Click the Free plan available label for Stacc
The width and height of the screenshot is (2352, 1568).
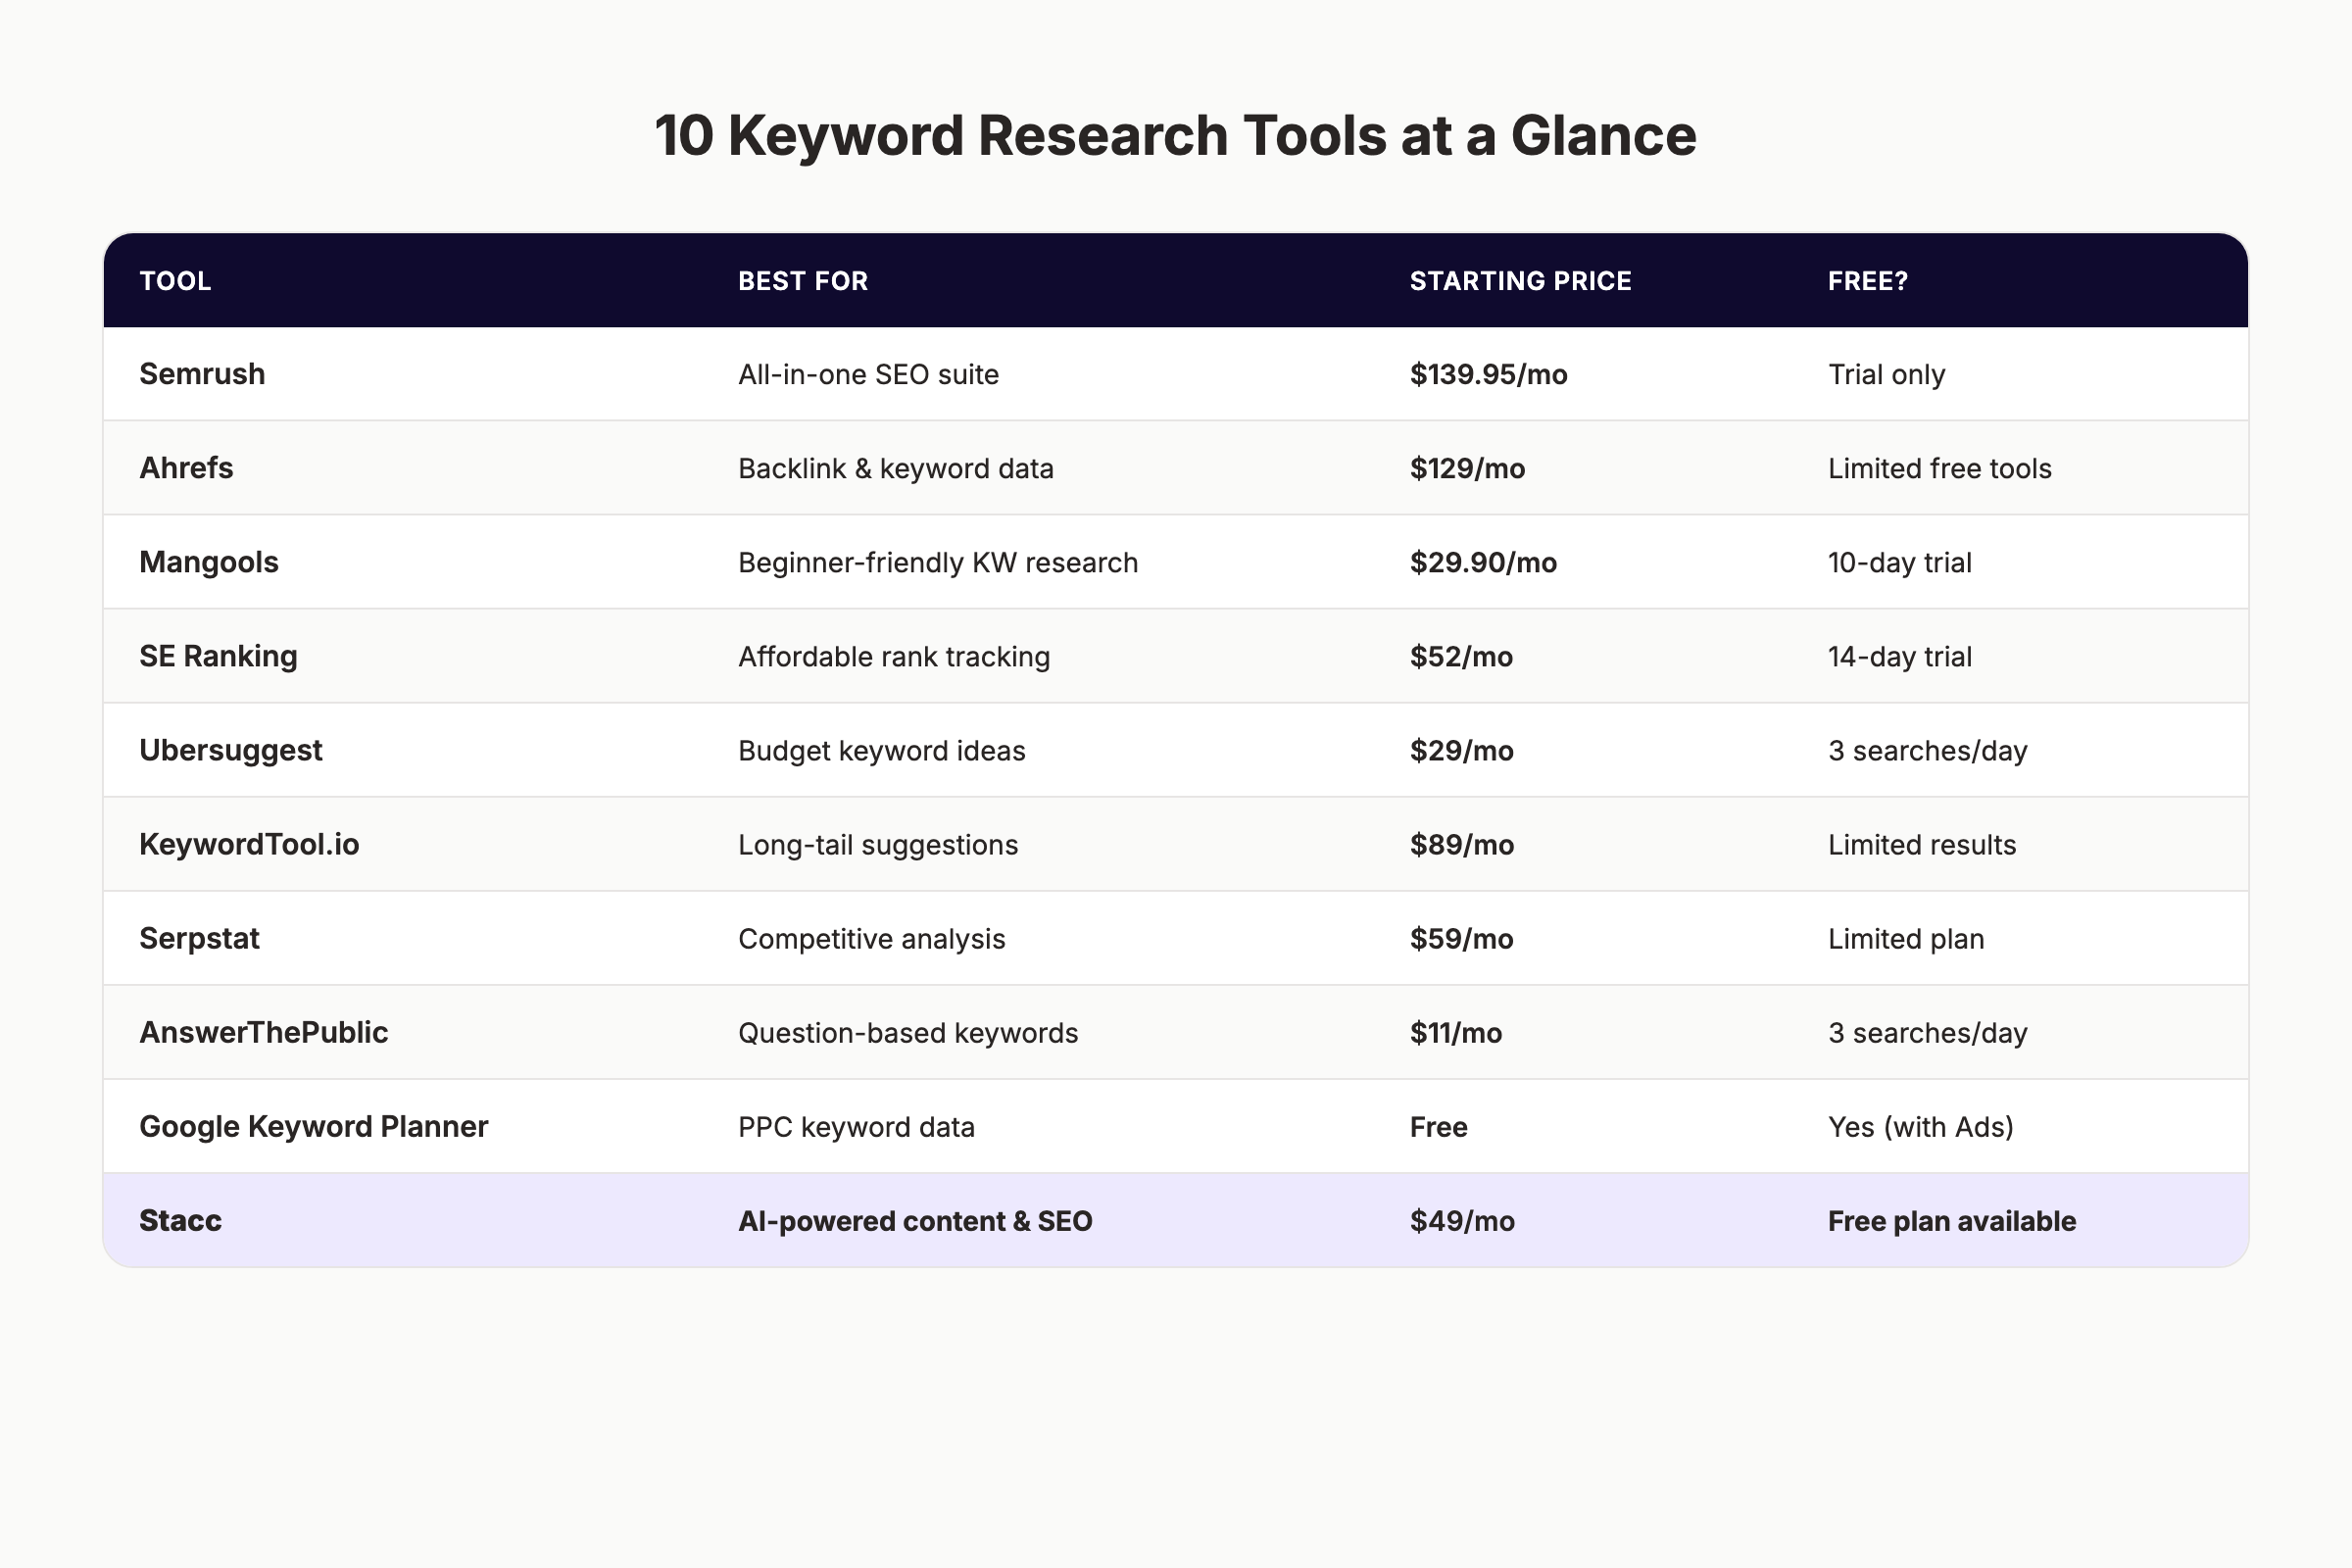tap(1950, 1220)
